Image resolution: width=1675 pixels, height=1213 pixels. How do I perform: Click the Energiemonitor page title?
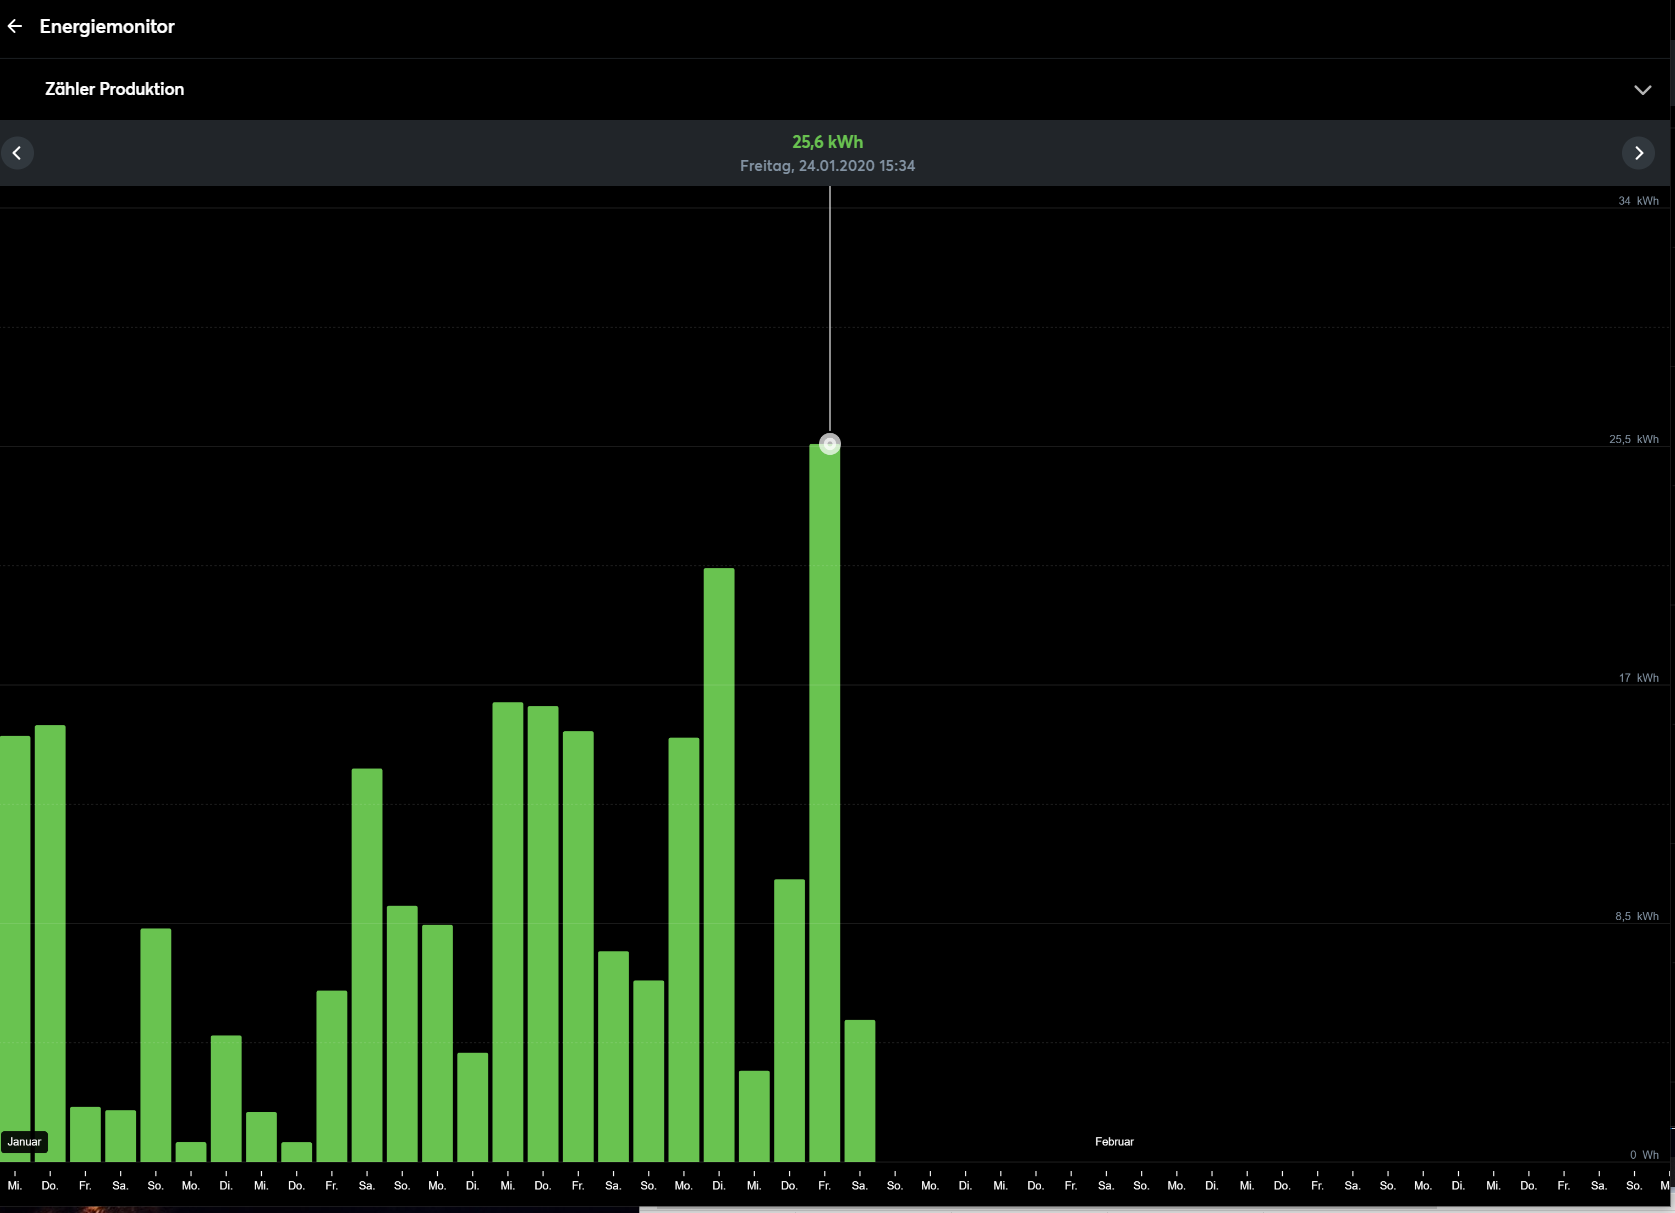coord(107,27)
